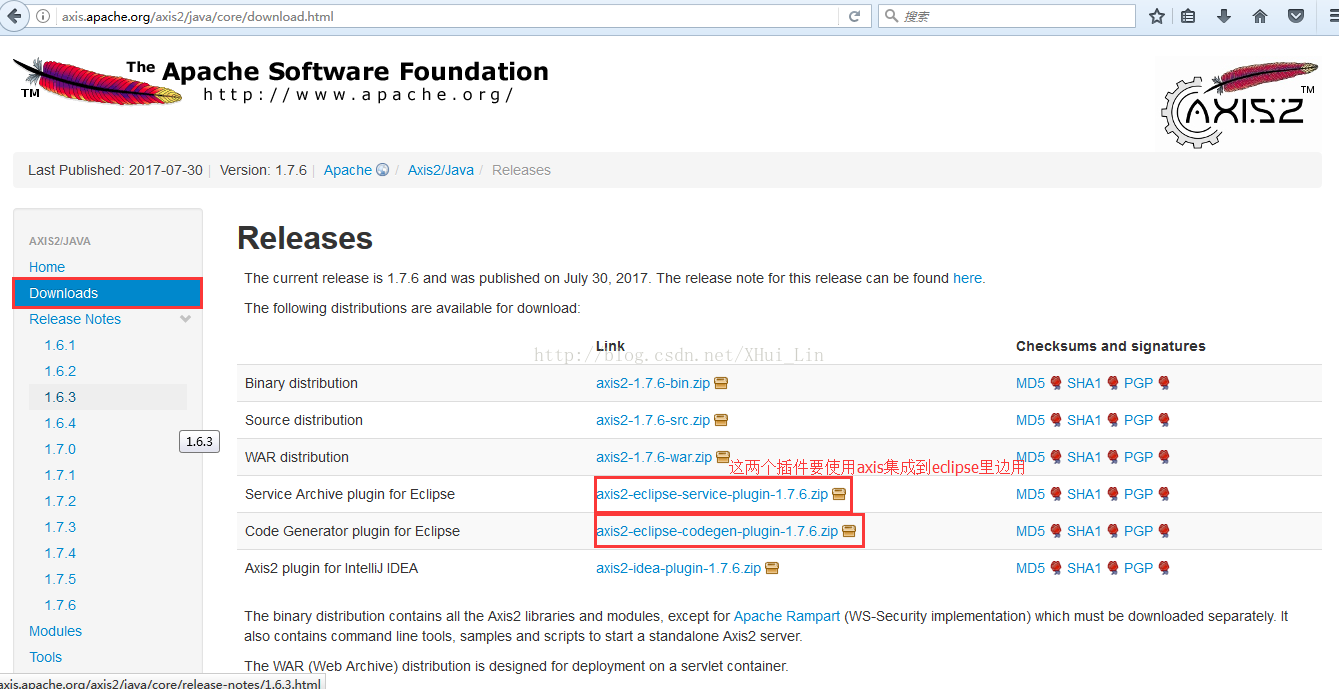
Task: Bookmark this page with star icon
Action: 1157,16
